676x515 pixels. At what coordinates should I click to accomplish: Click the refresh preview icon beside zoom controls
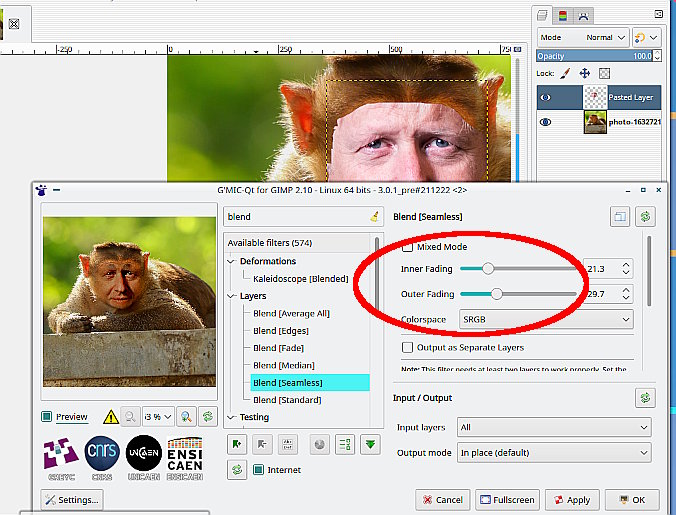208,416
